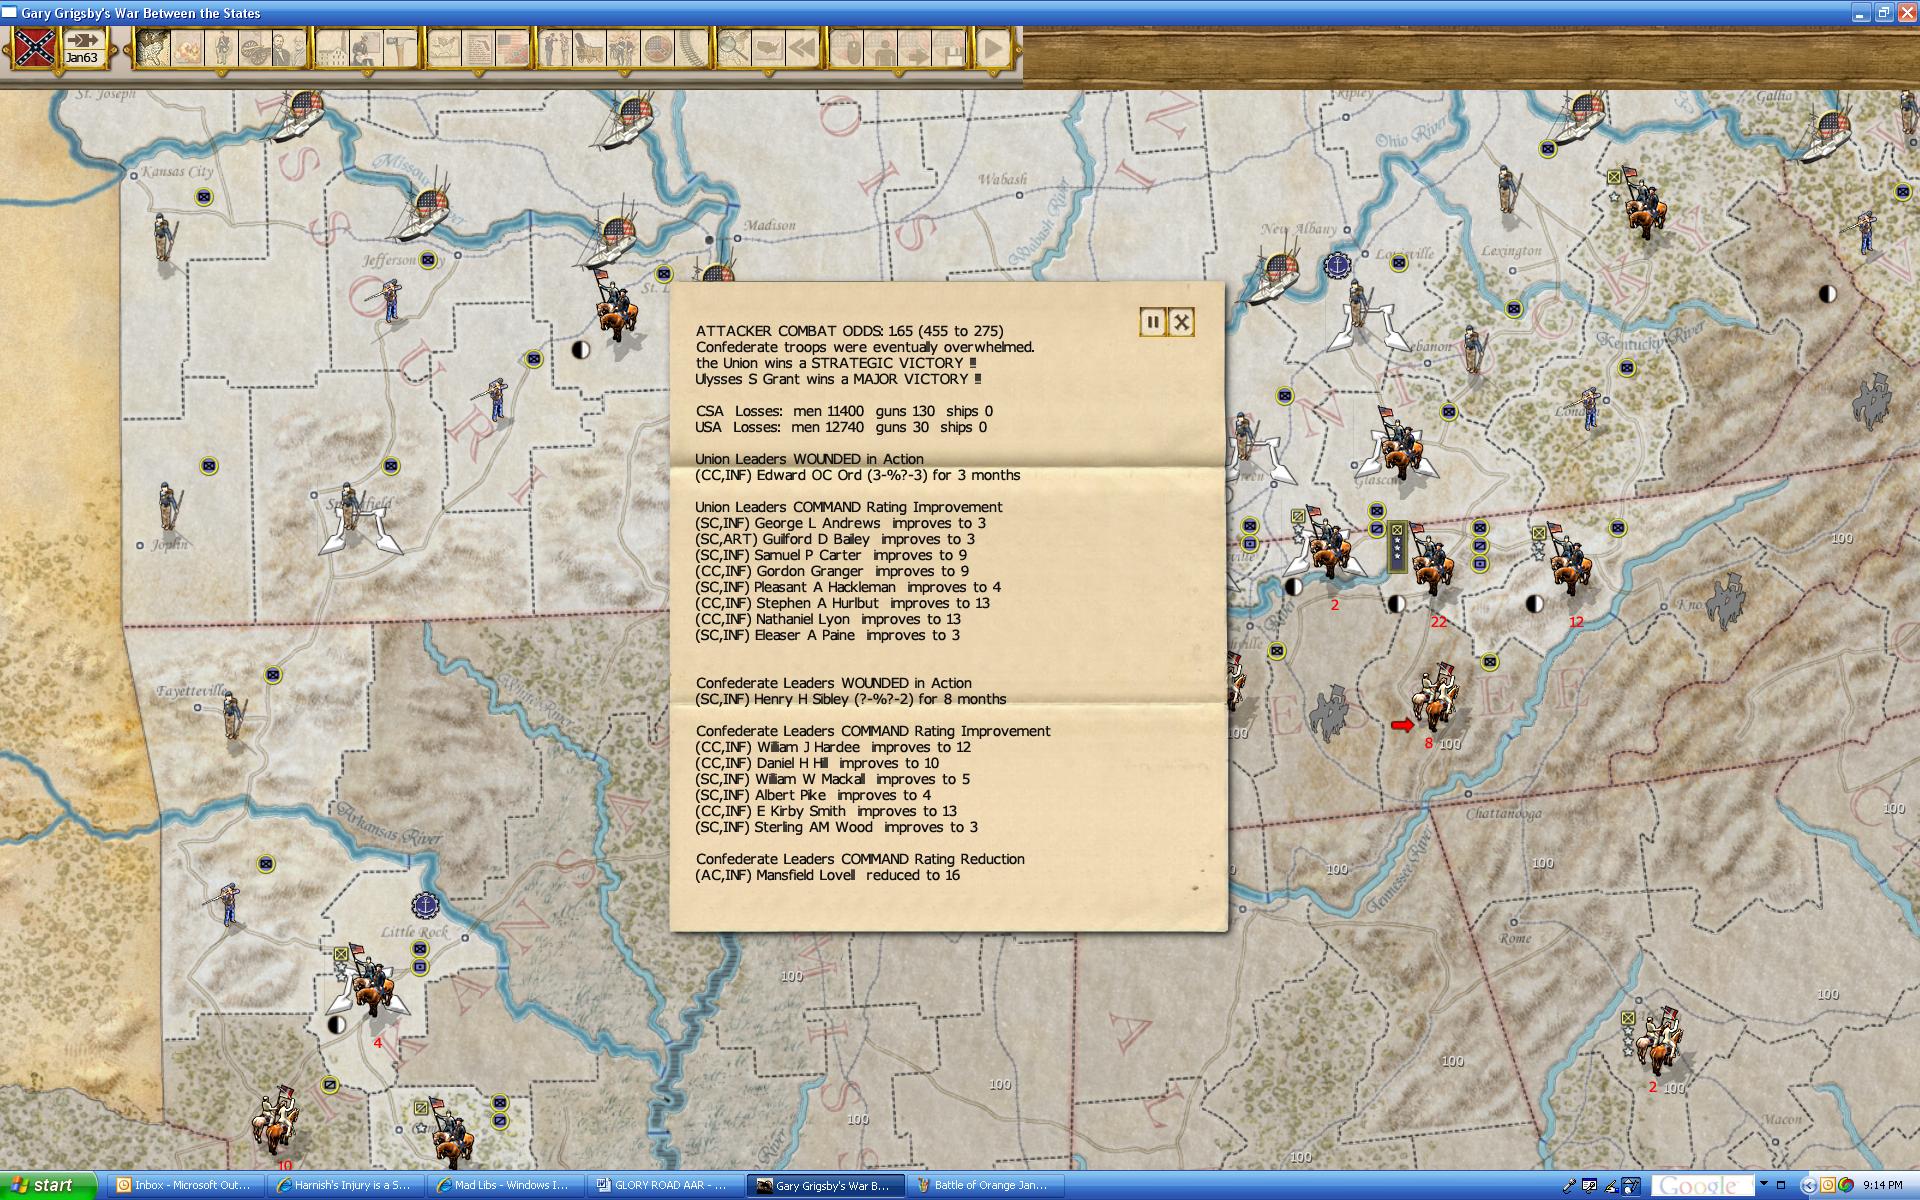The width and height of the screenshot is (1920, 1200).
Task: Open the Windows start menu
Action: (48, 1185)
